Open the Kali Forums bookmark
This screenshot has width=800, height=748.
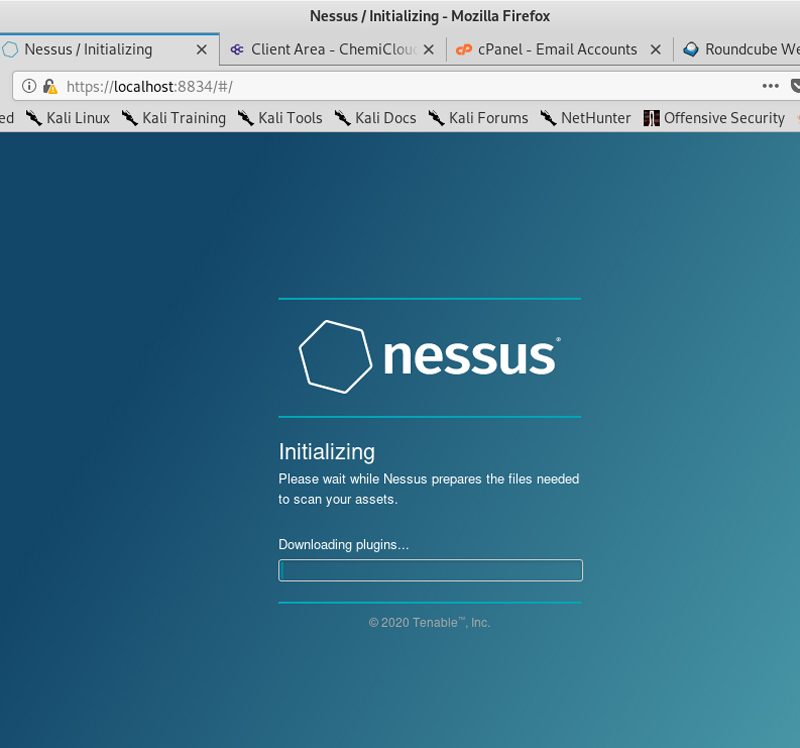(478, 118)
